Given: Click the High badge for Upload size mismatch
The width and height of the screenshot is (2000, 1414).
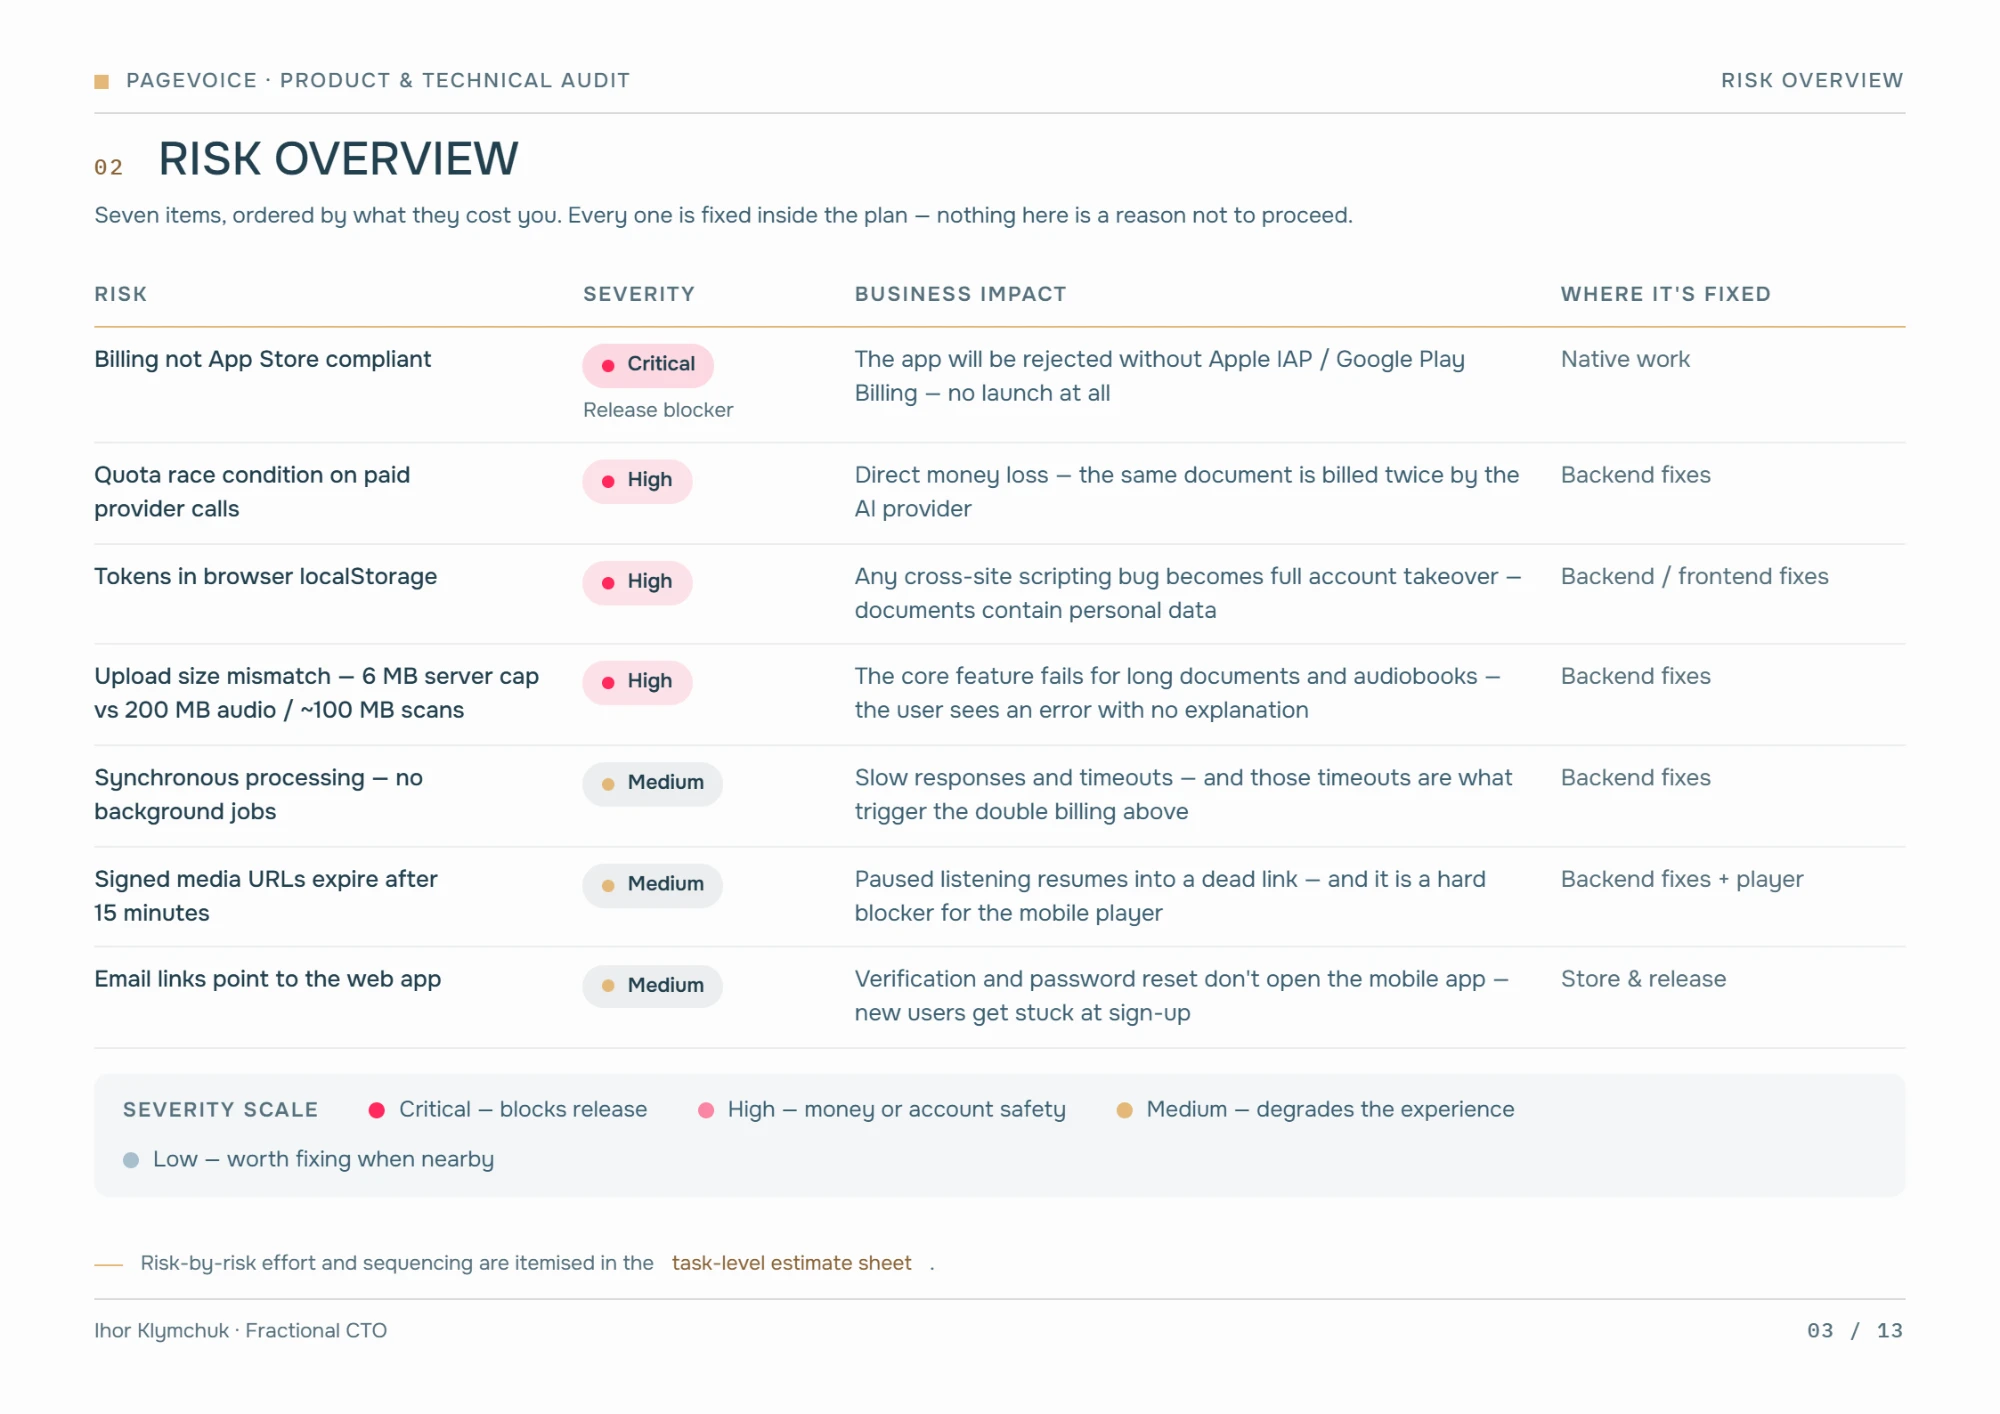Looking at the screenshot, I should (x=637, y=682).
